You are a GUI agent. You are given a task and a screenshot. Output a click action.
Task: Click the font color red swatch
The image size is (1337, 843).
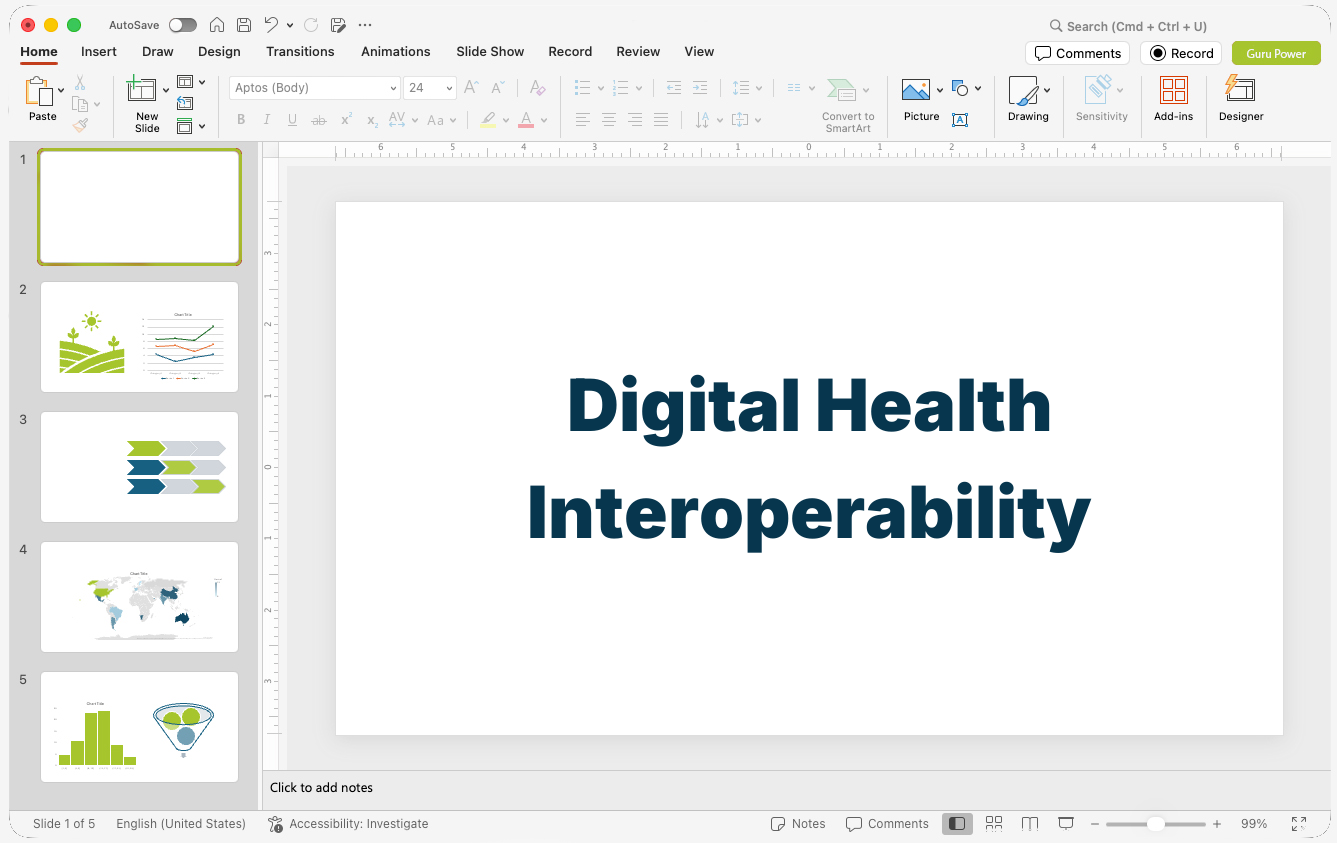(x=526, y=120)
